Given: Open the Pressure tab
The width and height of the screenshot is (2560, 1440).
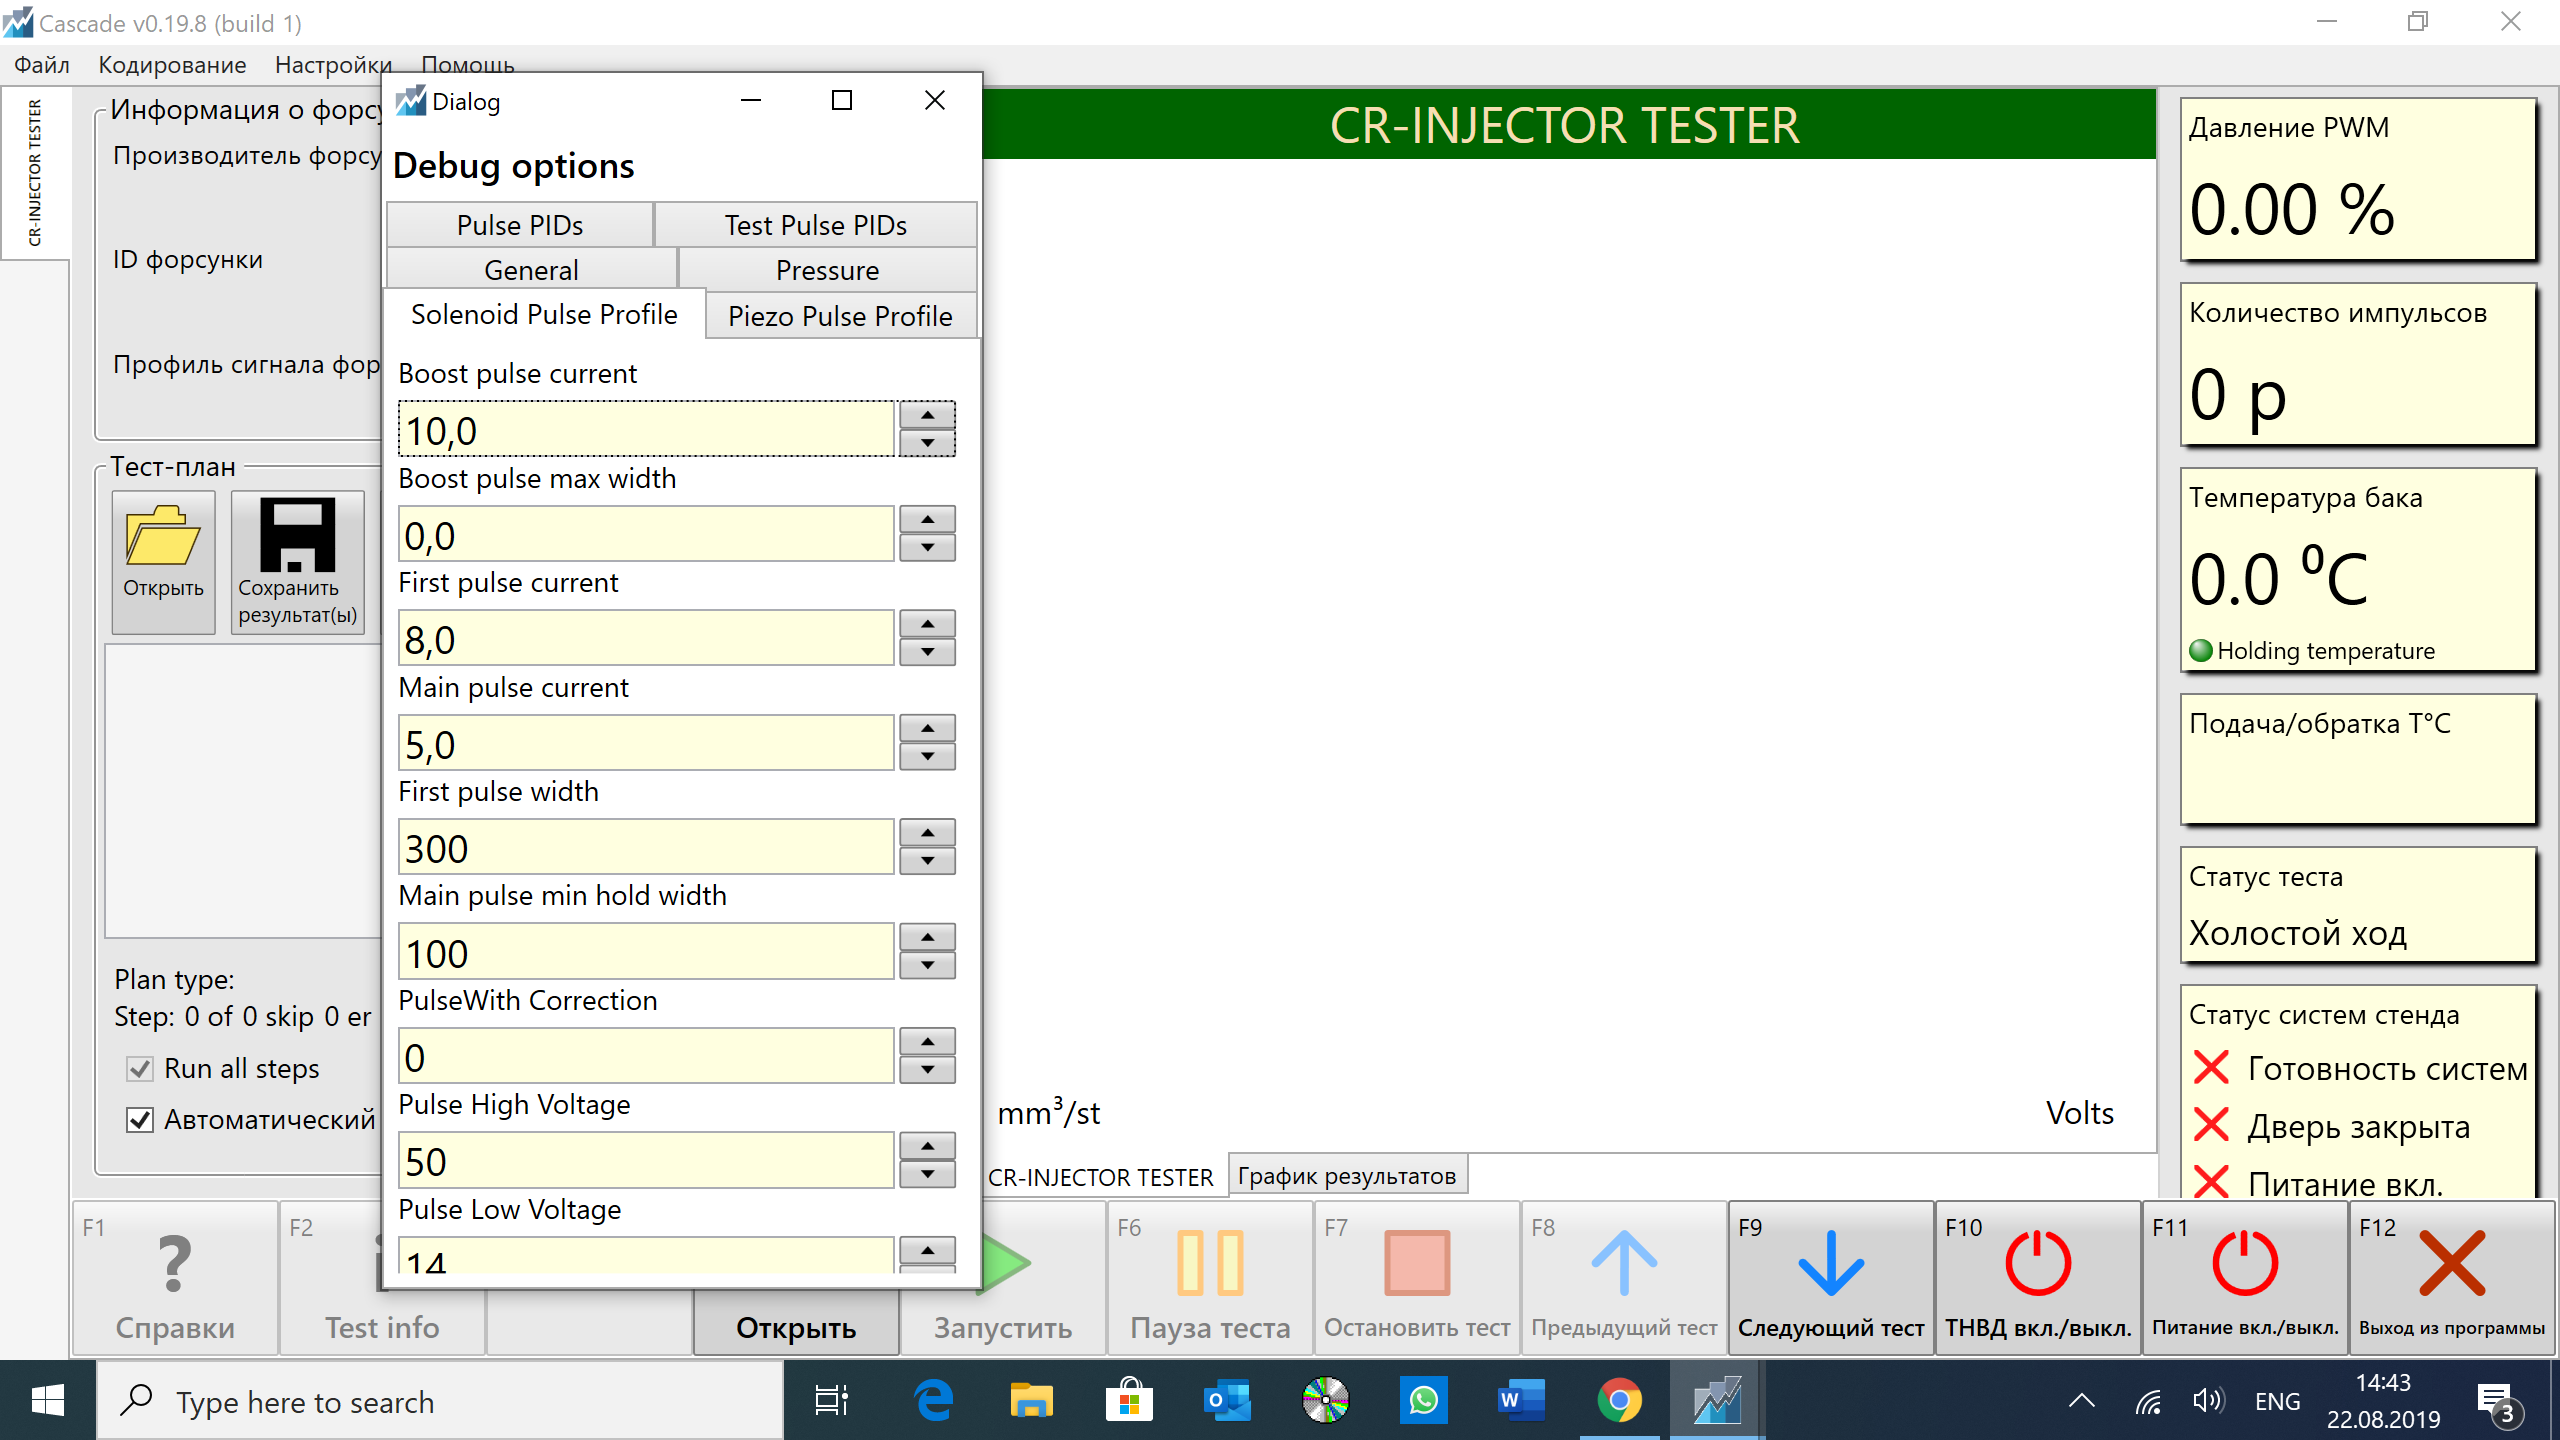Looking at the screenshot, I should point(827,270).
